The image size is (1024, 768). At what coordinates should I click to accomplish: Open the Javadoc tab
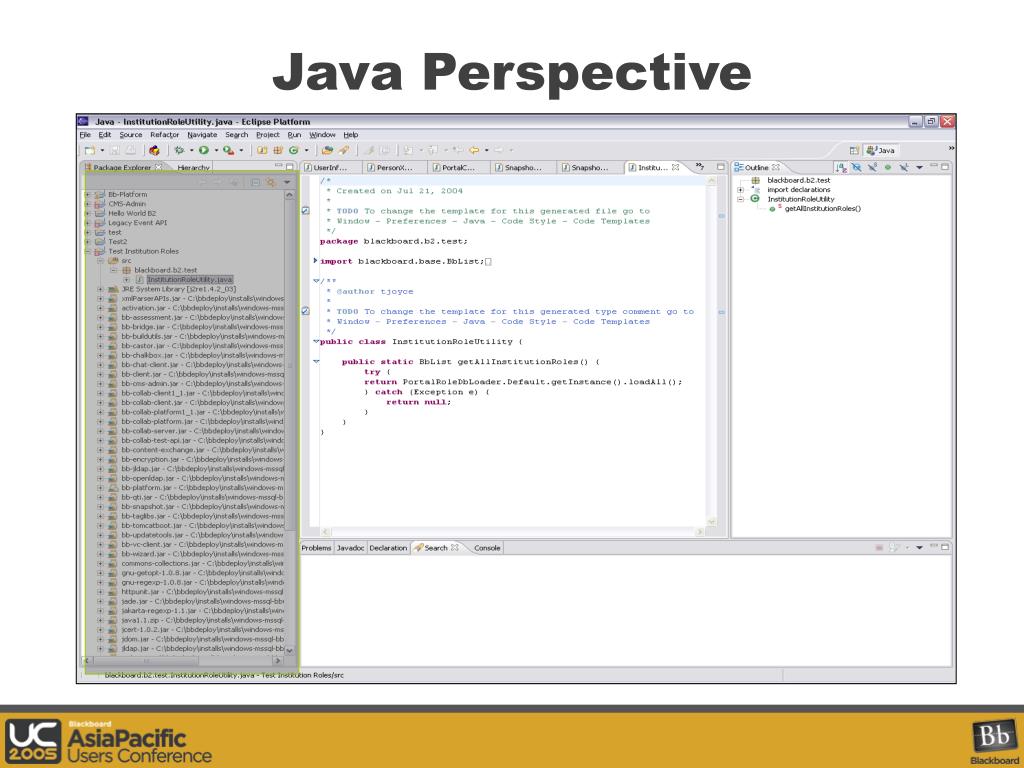[350, 548]
